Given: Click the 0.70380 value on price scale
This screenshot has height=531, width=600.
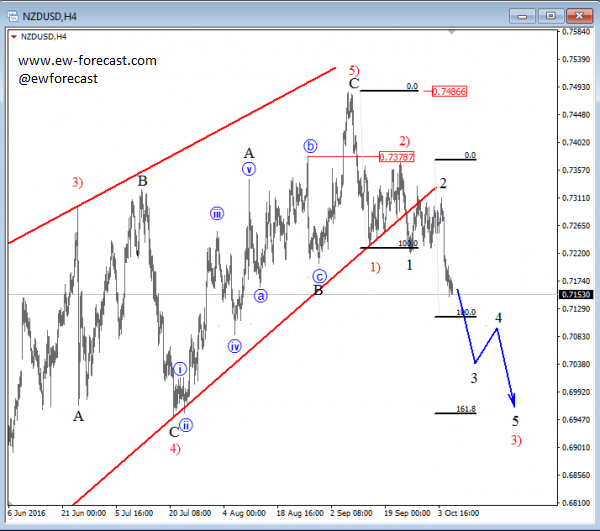Looking at the screenshot, I should [576, 364].
